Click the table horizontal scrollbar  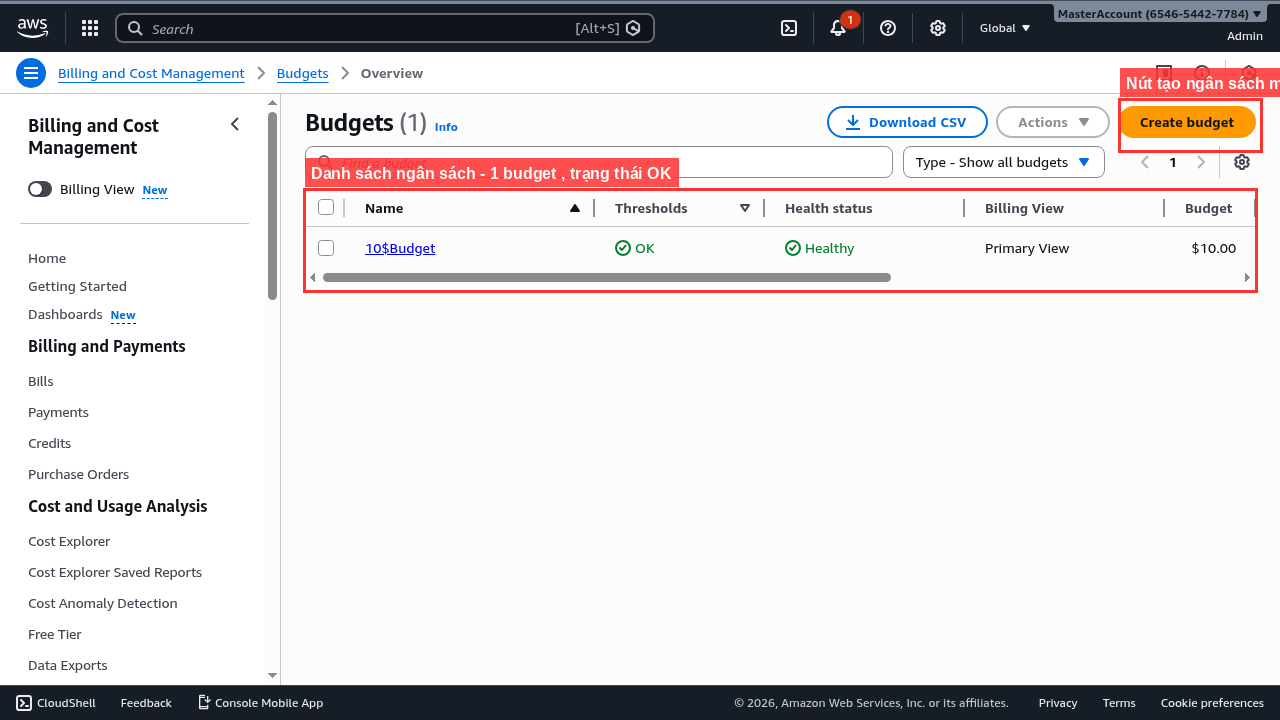(606, 277)
